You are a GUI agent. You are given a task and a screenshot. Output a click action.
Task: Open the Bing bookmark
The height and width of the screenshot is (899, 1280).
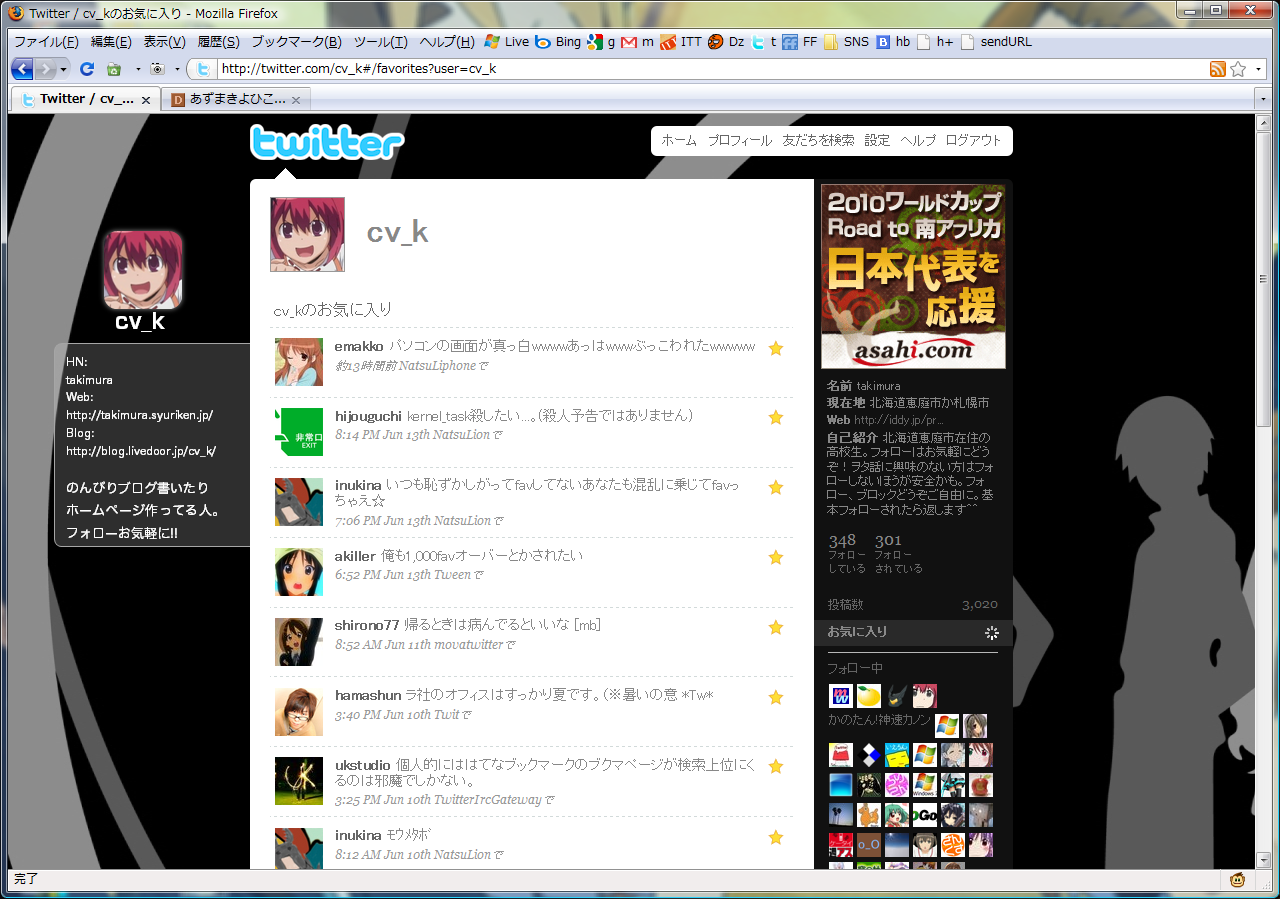pos(558,42)
